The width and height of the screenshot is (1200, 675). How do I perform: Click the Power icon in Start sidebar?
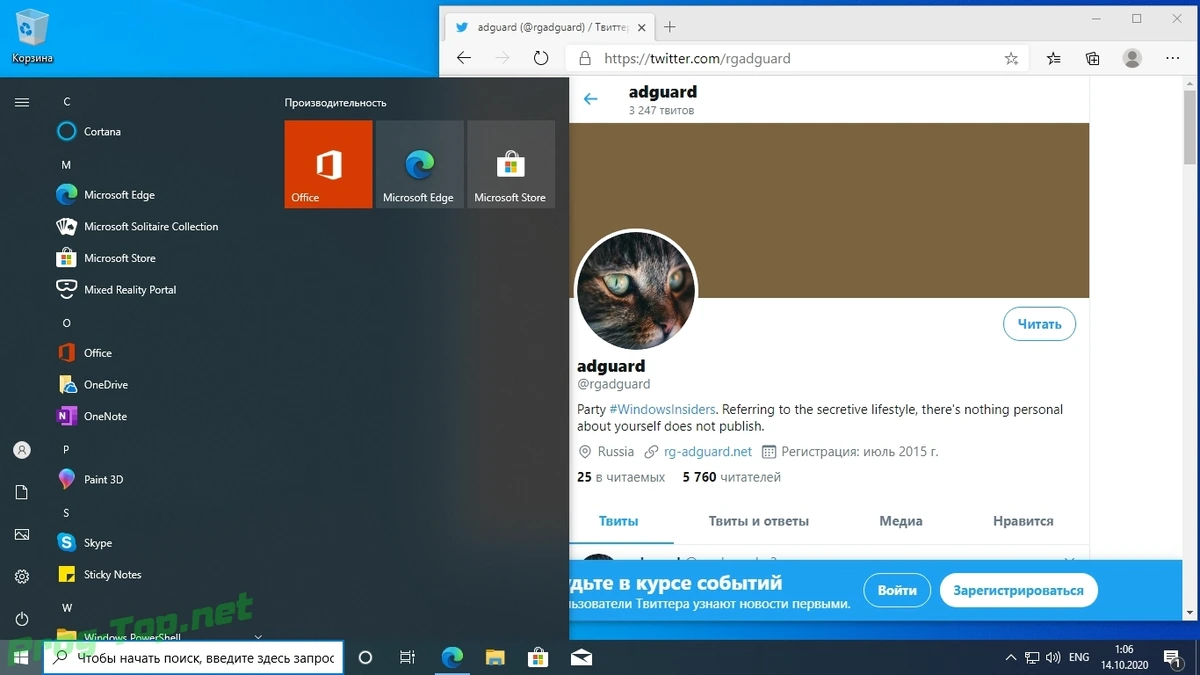[x=22, y=619]
